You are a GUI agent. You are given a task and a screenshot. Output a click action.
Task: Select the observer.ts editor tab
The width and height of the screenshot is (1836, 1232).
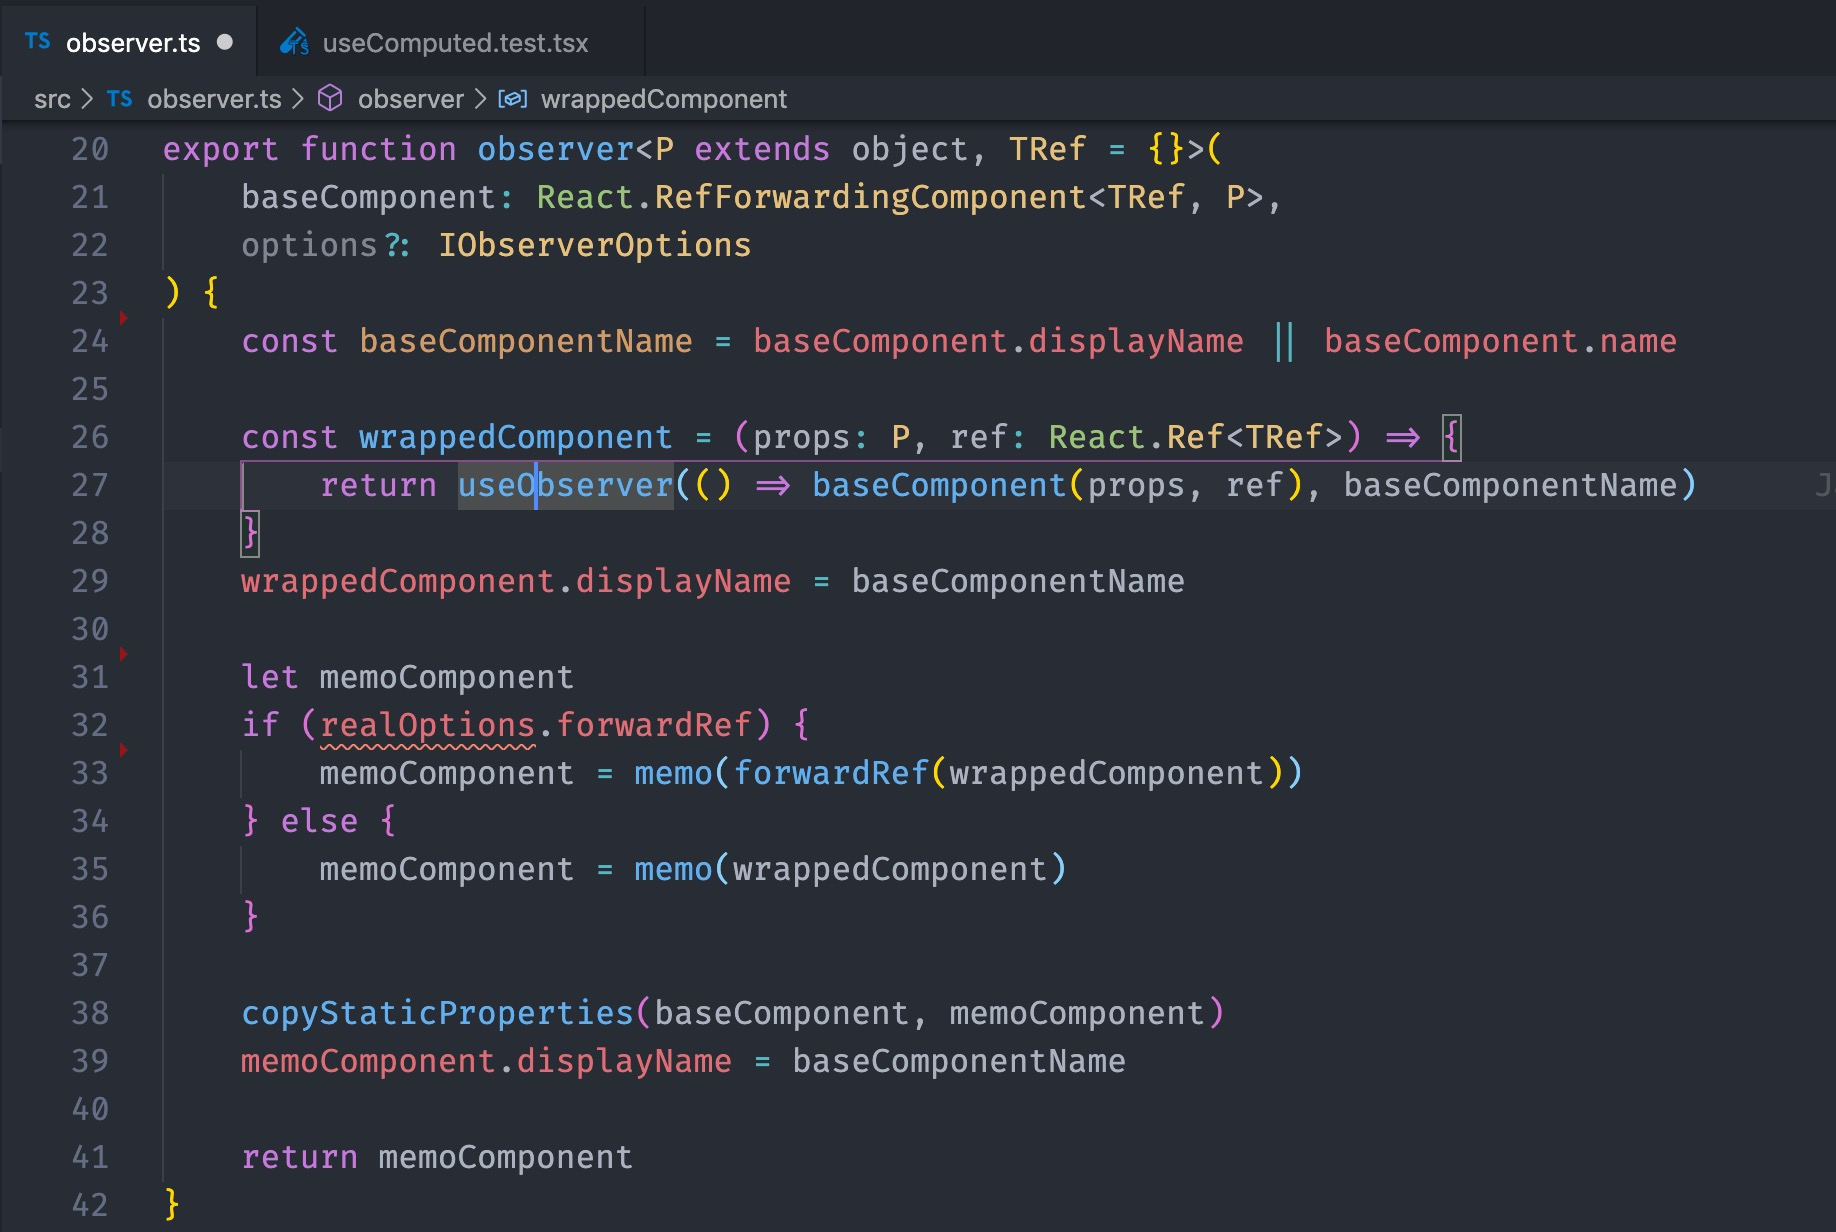128,42
